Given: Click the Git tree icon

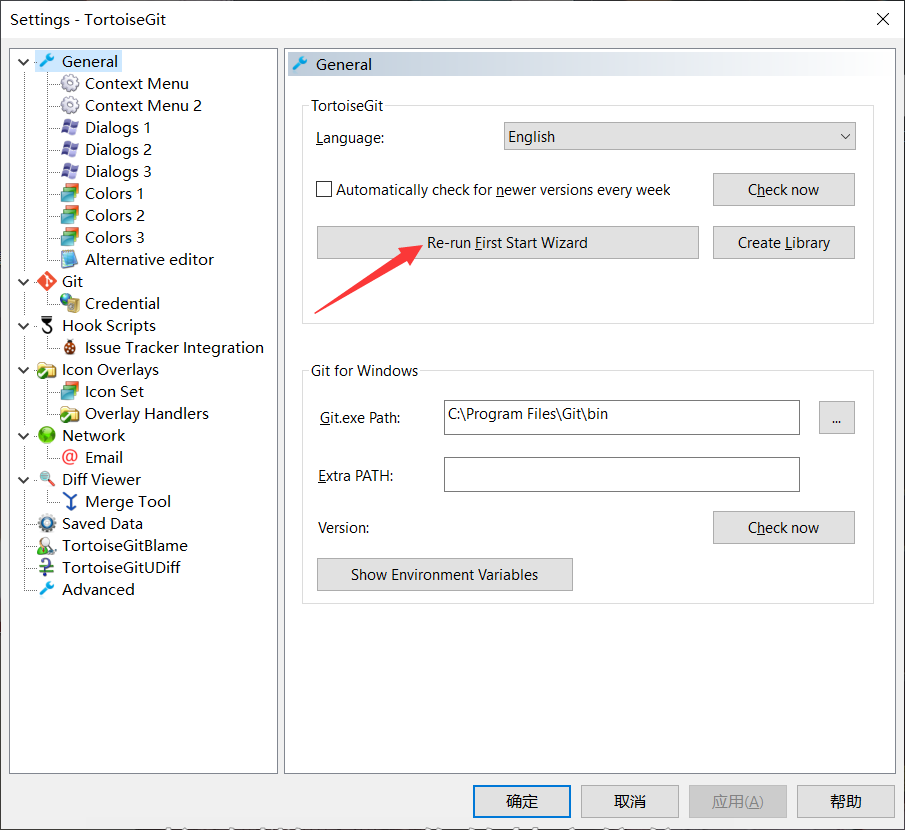Looking at the screenshot, I should (x=46, y=282).
